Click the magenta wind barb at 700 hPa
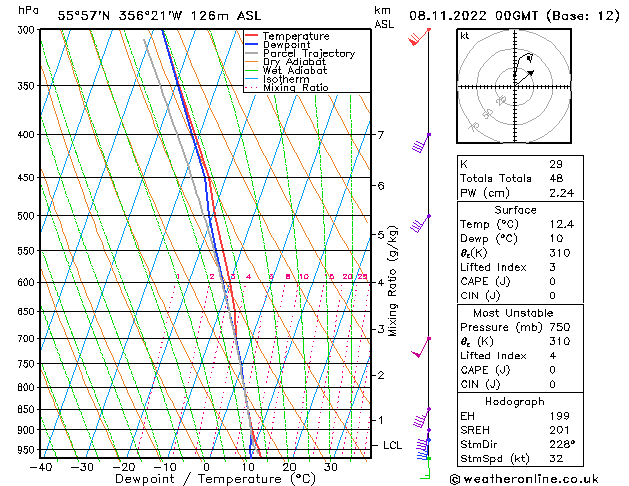Screen dimensions: 629x486 (x=421, y=347)
